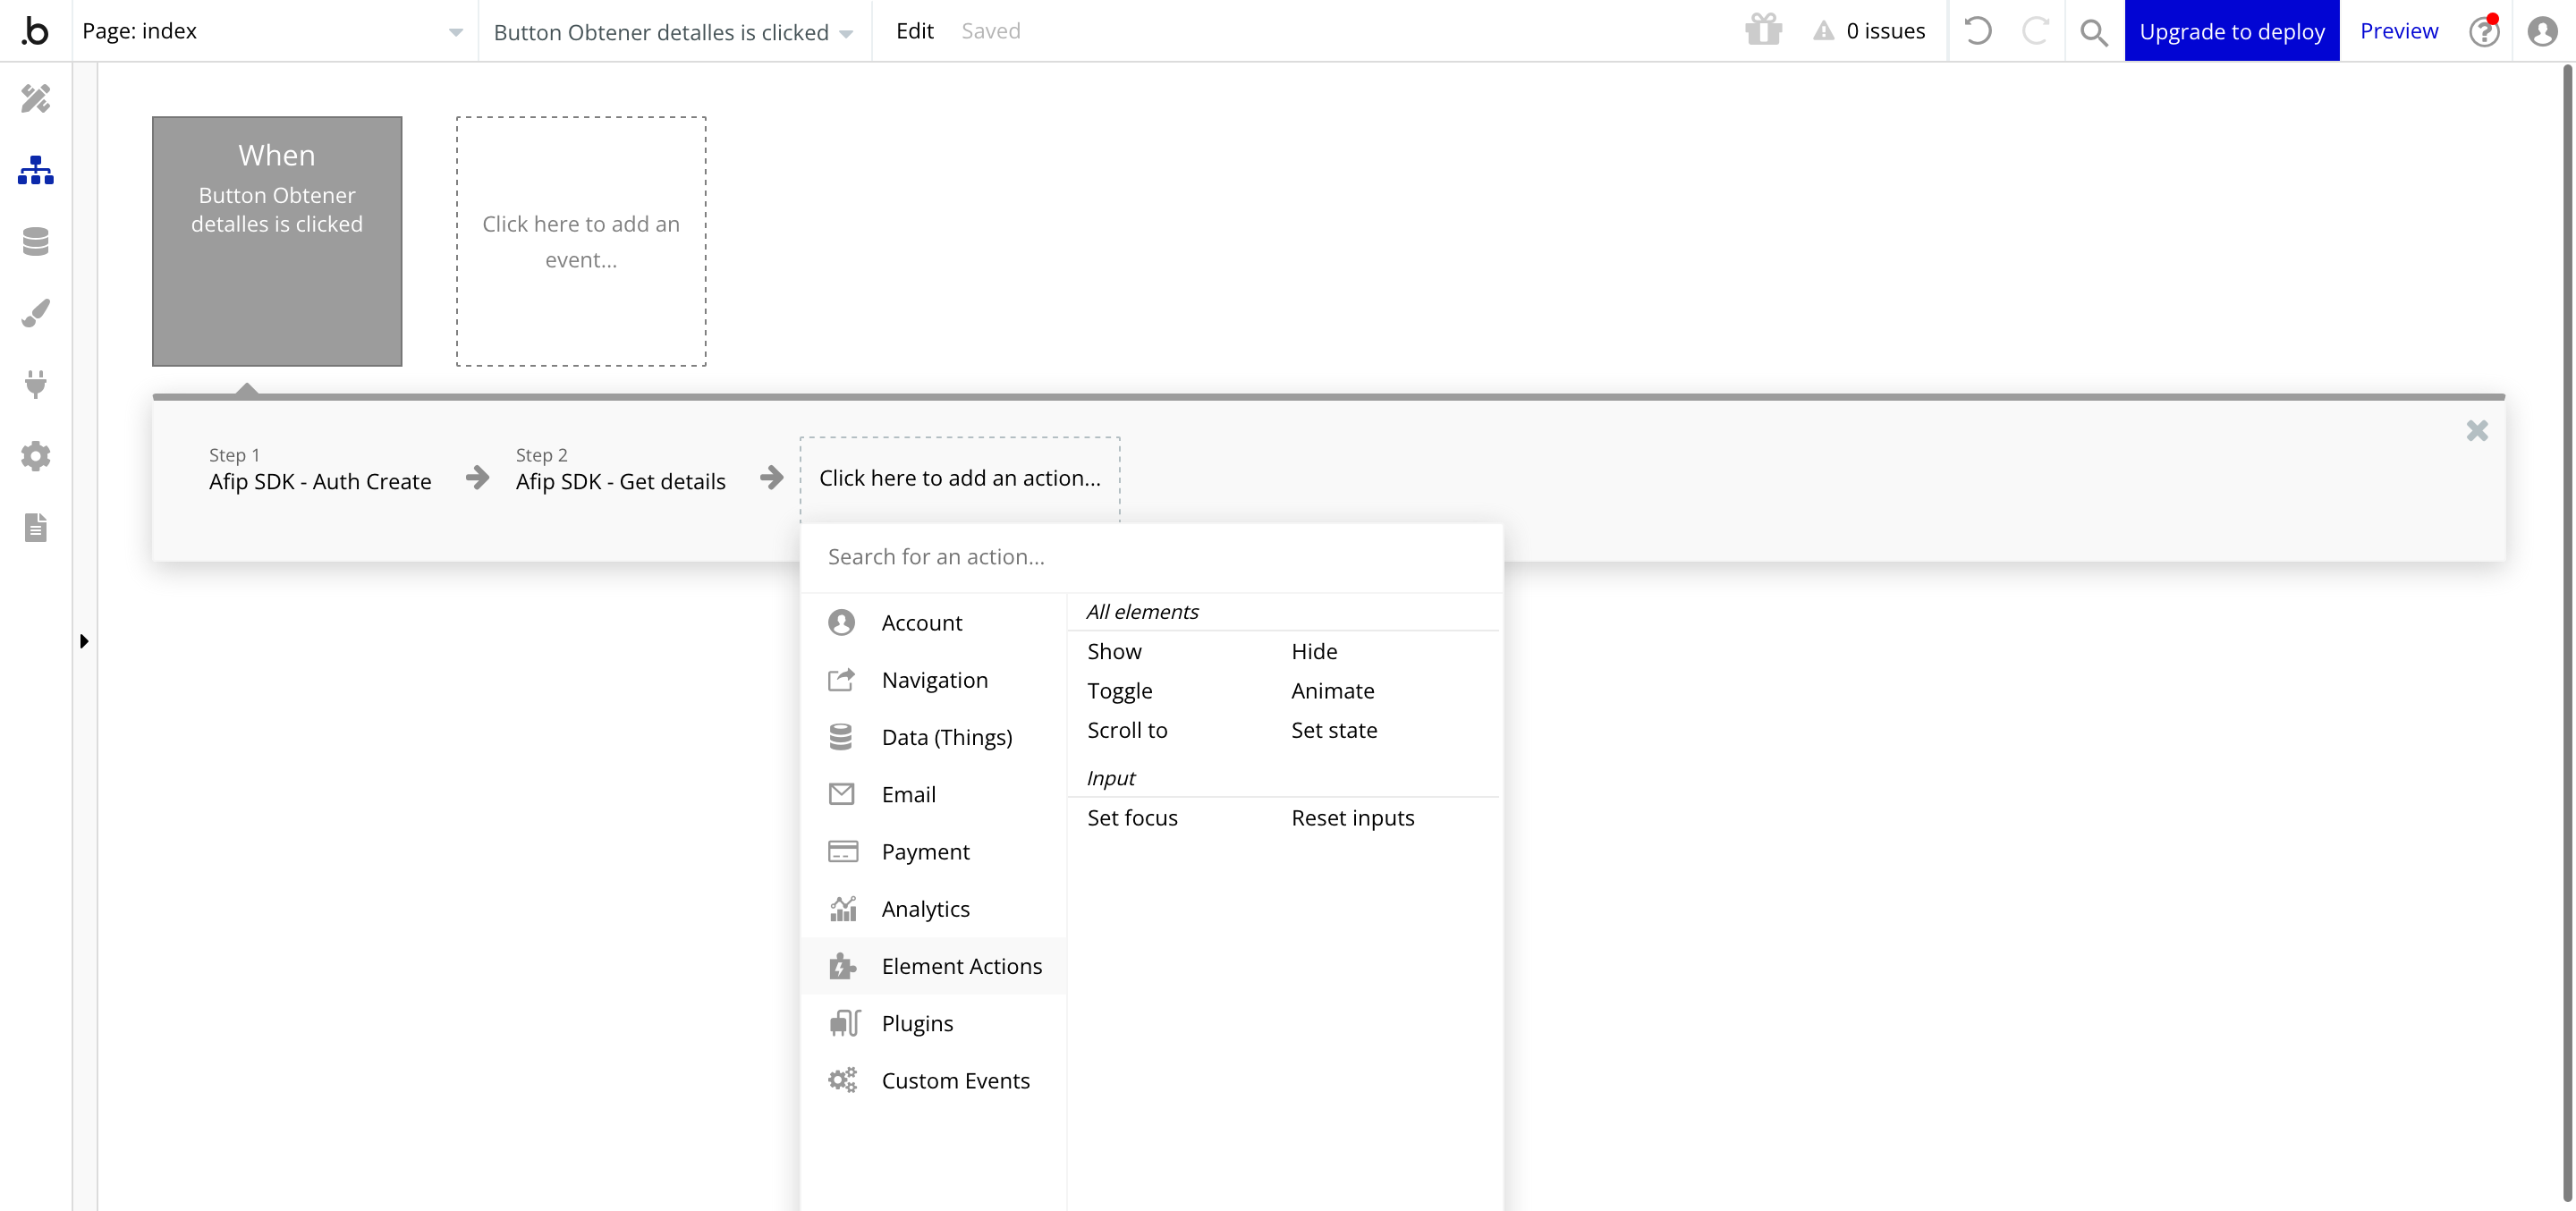2576x1211 pixels.
Task: Click the redo arrow icon
Action: [2035, 31]
